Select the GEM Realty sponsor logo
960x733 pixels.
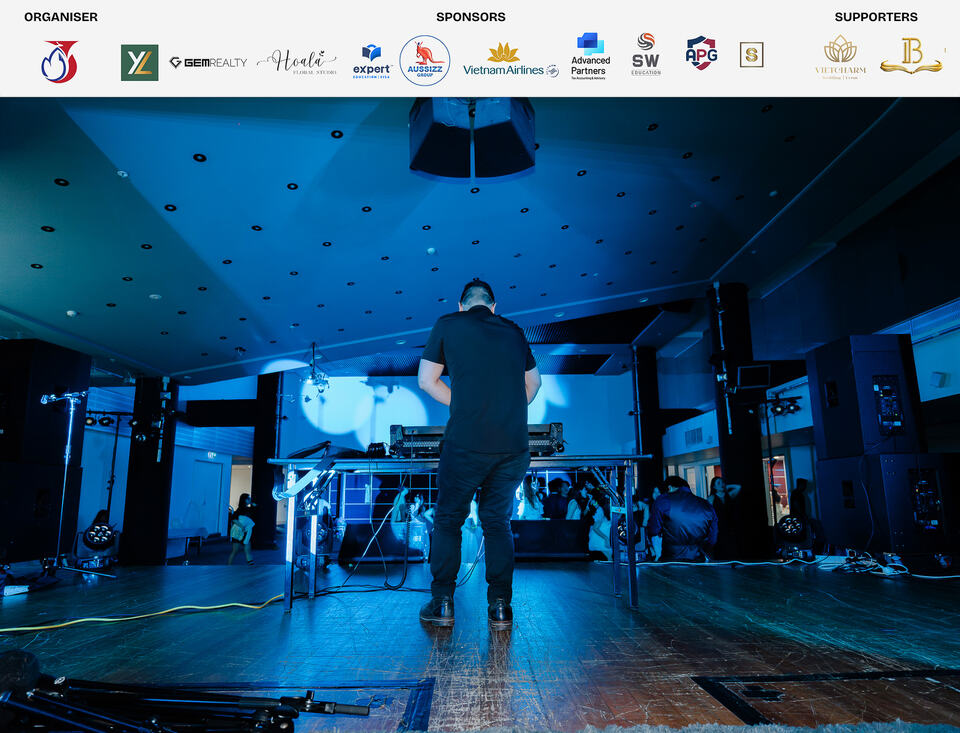[x=208, y=62]
